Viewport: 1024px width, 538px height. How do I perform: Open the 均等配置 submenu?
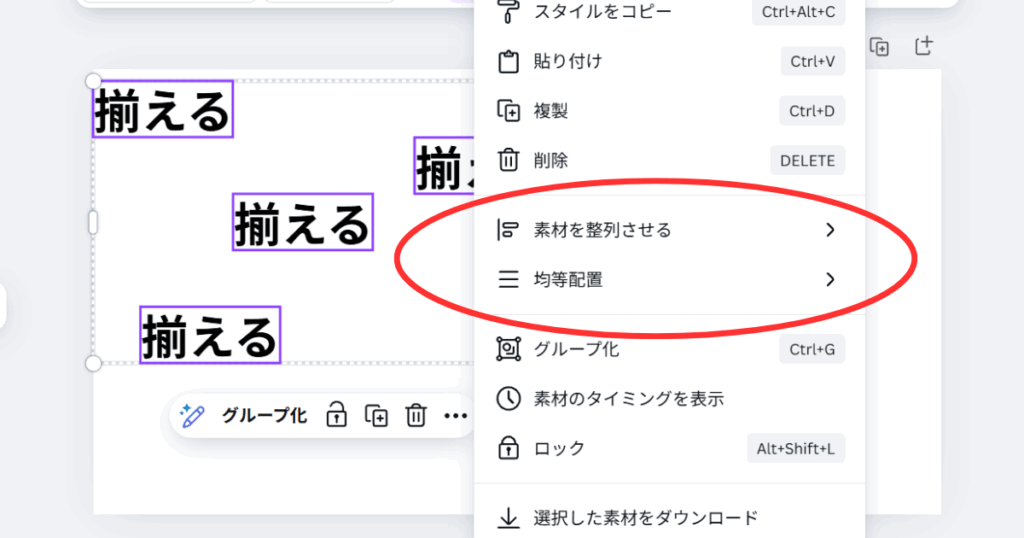(669, 279)
